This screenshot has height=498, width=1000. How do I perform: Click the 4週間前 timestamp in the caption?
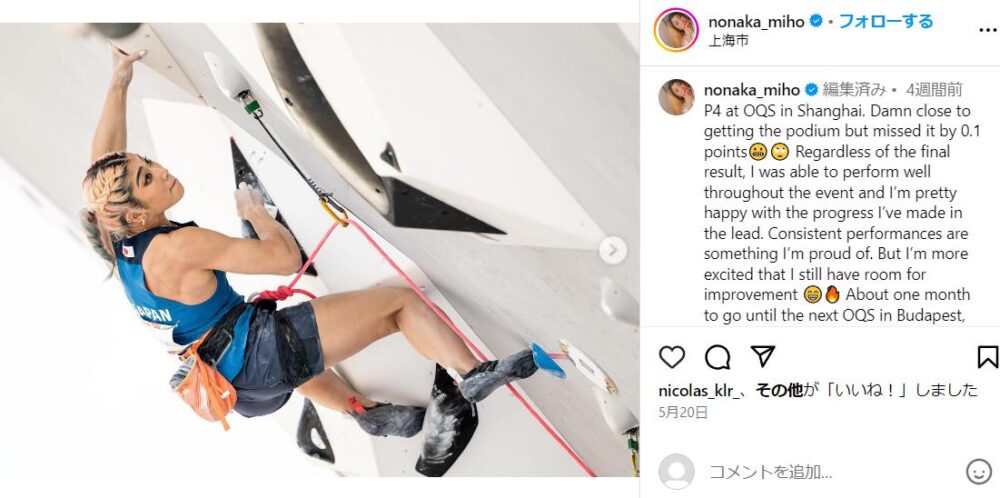pyautogui.click(x=934, y=89)
